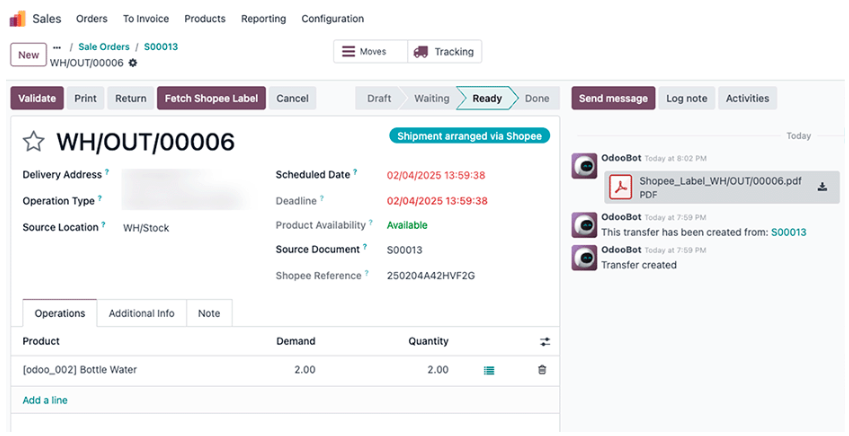Click the Demand 2.00 cell
The image size is (849, 436).
pos(305,370)
